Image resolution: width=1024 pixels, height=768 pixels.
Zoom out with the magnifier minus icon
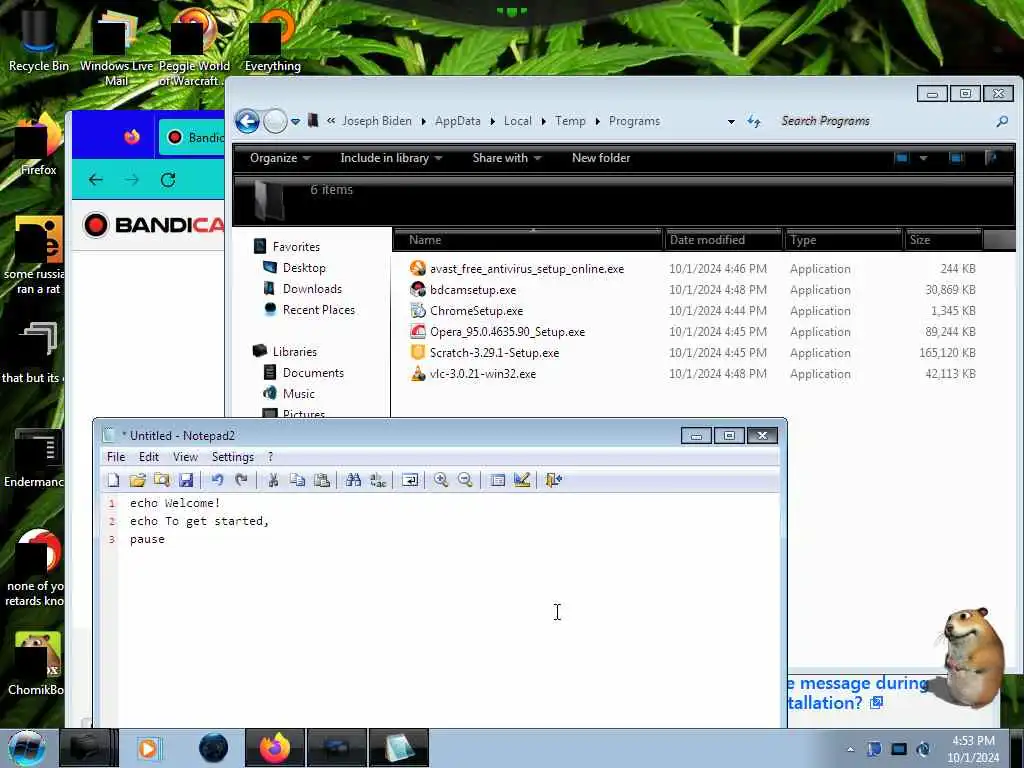[x=465, y=480]
